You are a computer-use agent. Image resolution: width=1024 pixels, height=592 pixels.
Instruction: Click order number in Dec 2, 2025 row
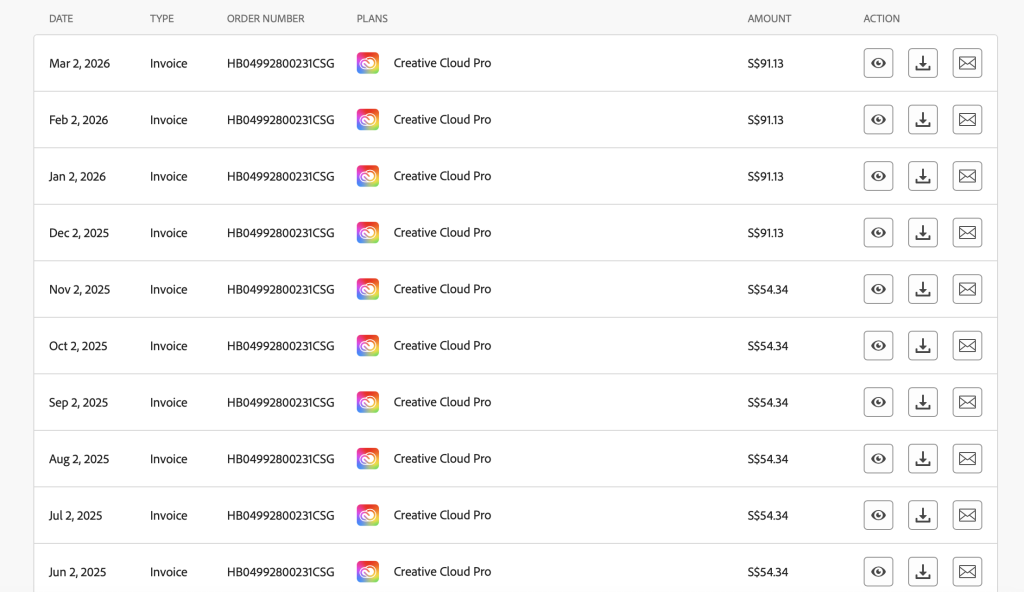(280, 233)
